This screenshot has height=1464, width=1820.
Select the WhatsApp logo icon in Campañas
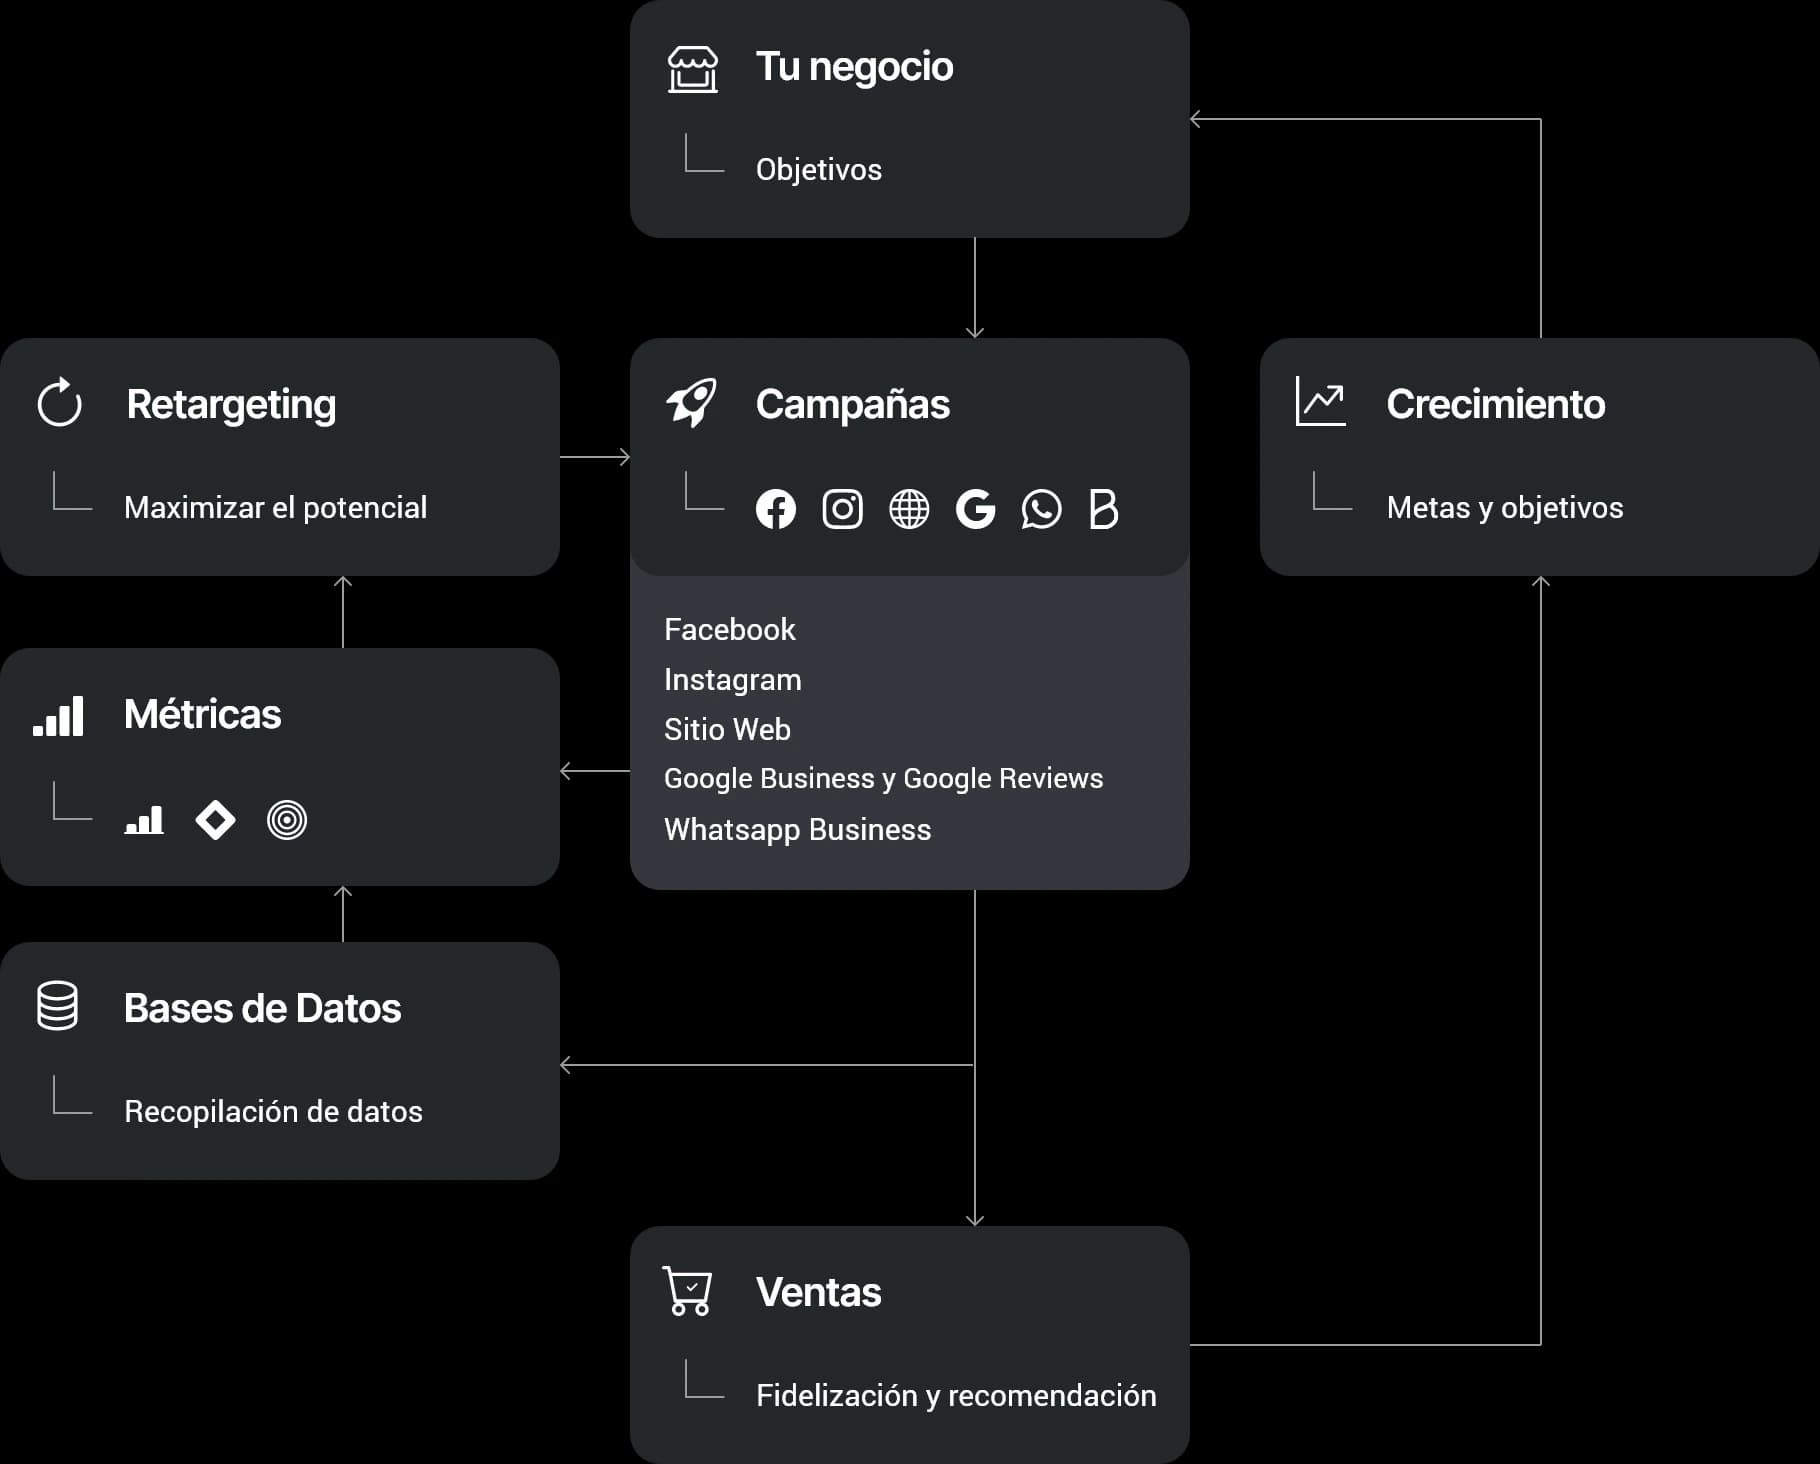(1041, 509)
